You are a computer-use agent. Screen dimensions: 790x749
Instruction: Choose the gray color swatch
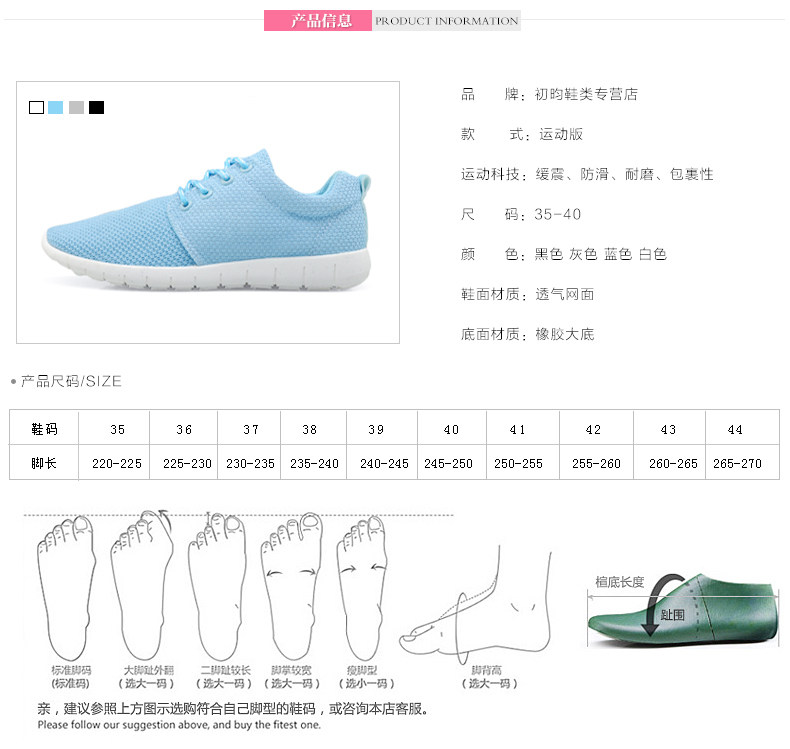tap(76, 107)
